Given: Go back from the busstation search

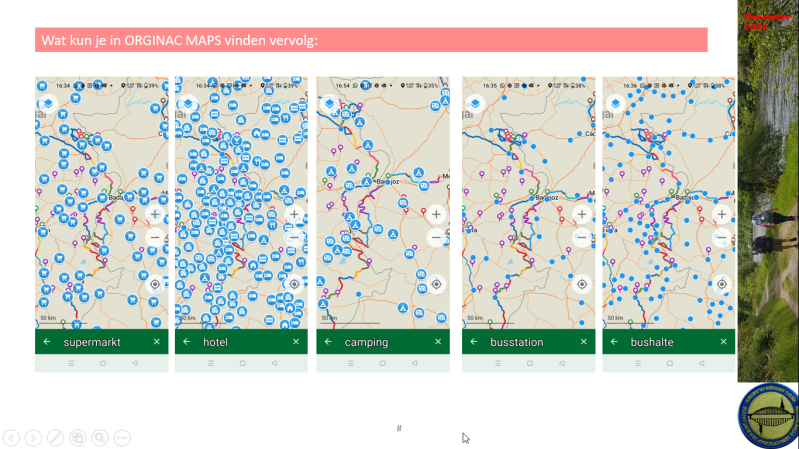Looking at the screenshot, I should point(474,342).
